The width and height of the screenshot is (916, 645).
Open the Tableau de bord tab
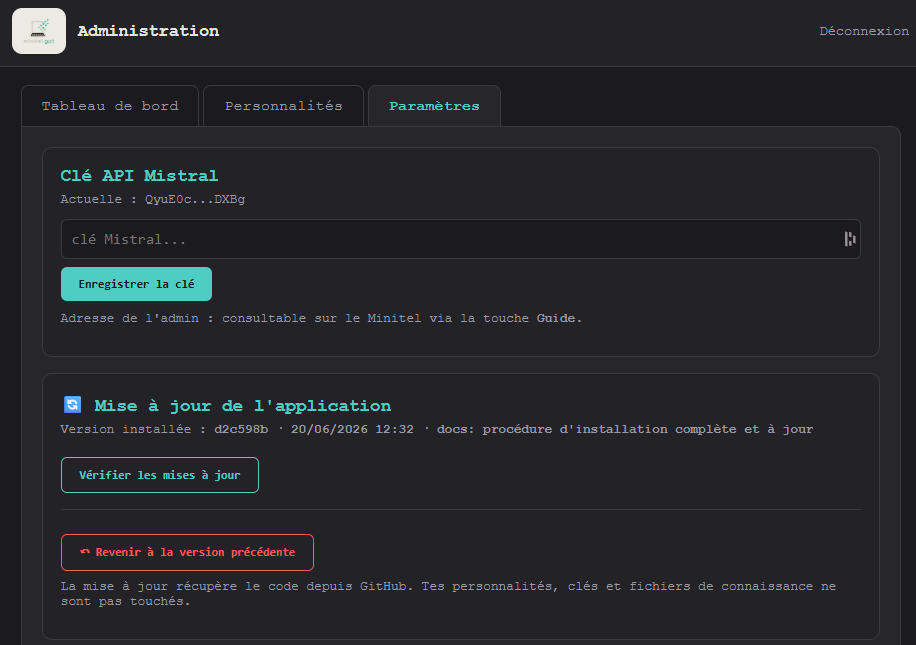point(110,106)
